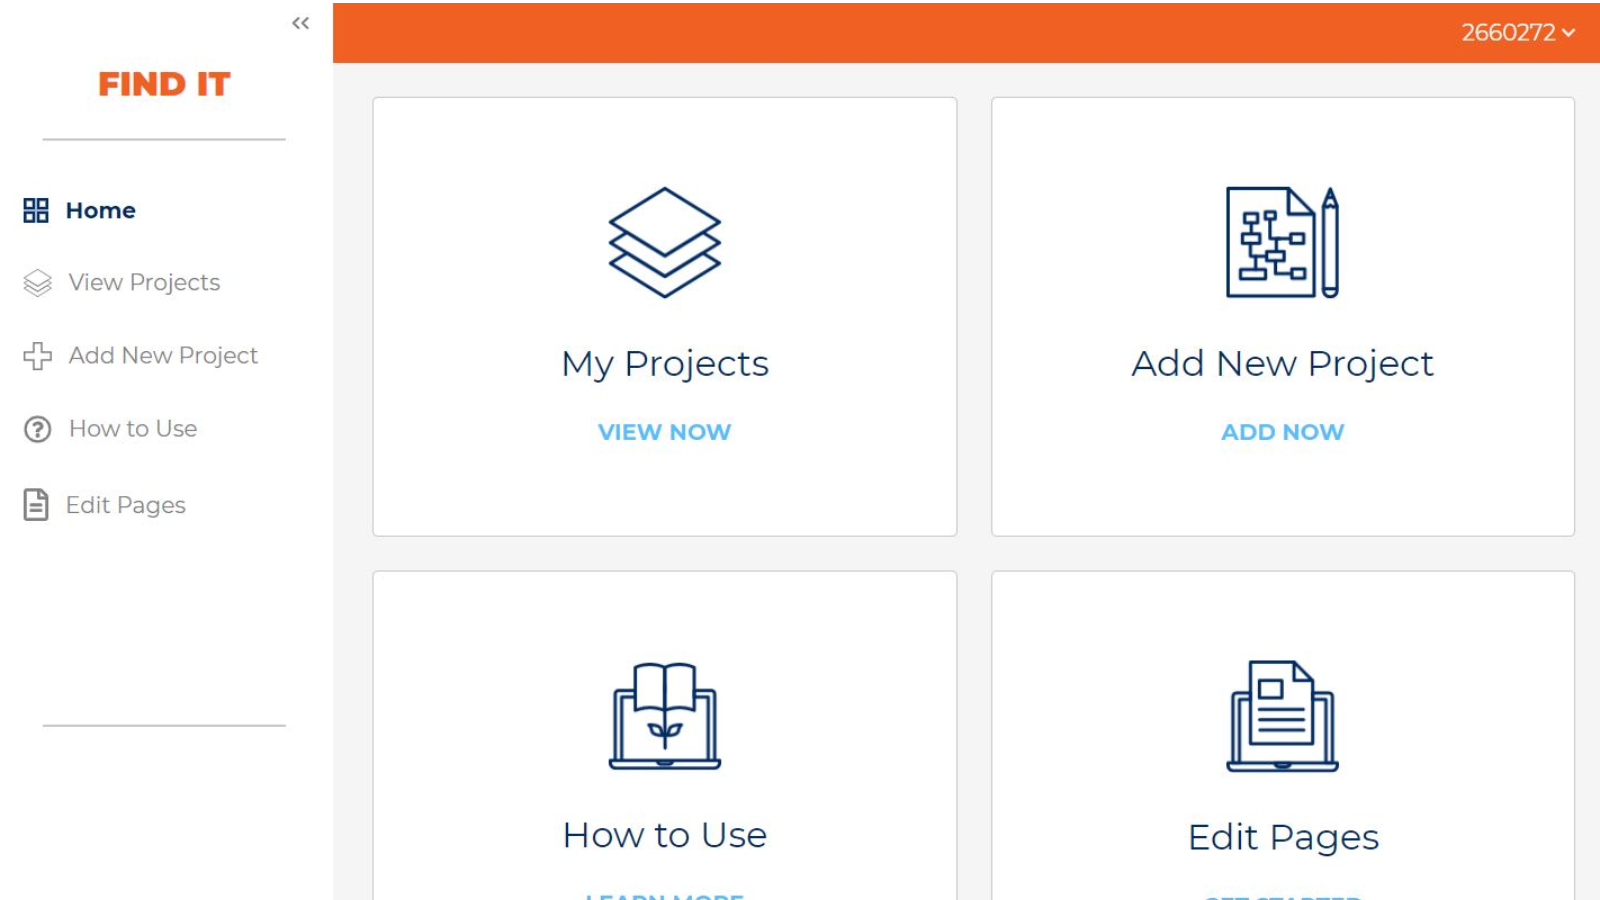Go to Add New Project in sidebar
This screenshot has height=900, width=1600.
coord(163,356)
